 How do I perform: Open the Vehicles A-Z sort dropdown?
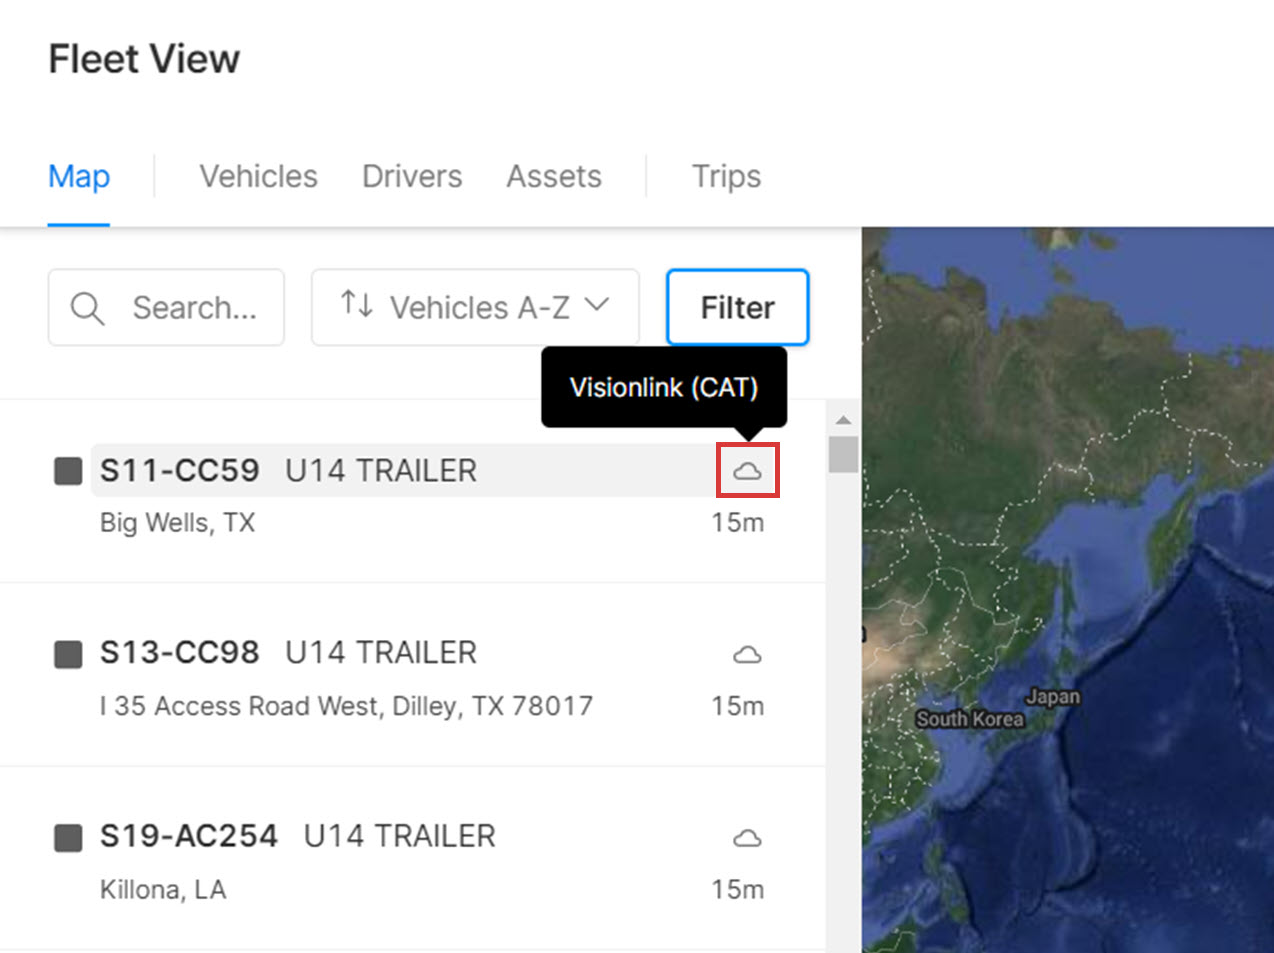[475, 307]
